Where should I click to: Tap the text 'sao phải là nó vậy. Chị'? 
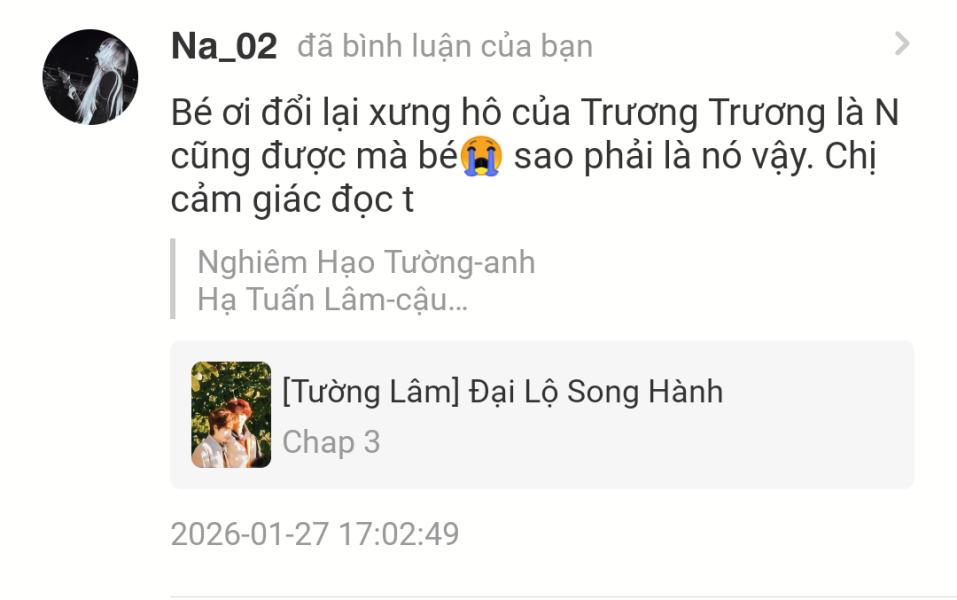695,157
